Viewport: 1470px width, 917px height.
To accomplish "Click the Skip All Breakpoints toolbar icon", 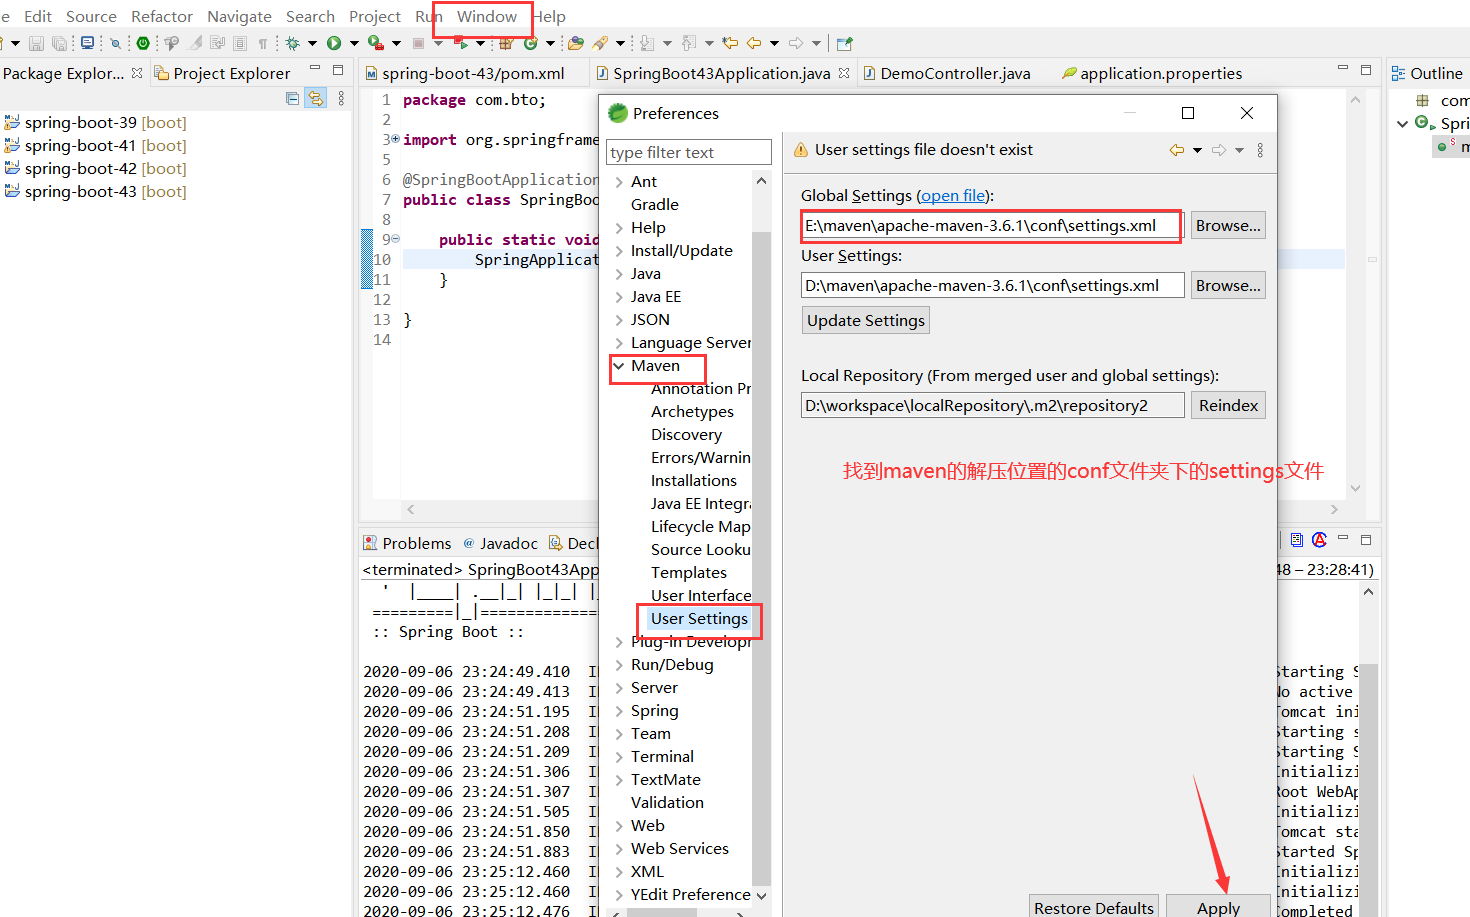I will pyautogui.click(x=115, y=43).
